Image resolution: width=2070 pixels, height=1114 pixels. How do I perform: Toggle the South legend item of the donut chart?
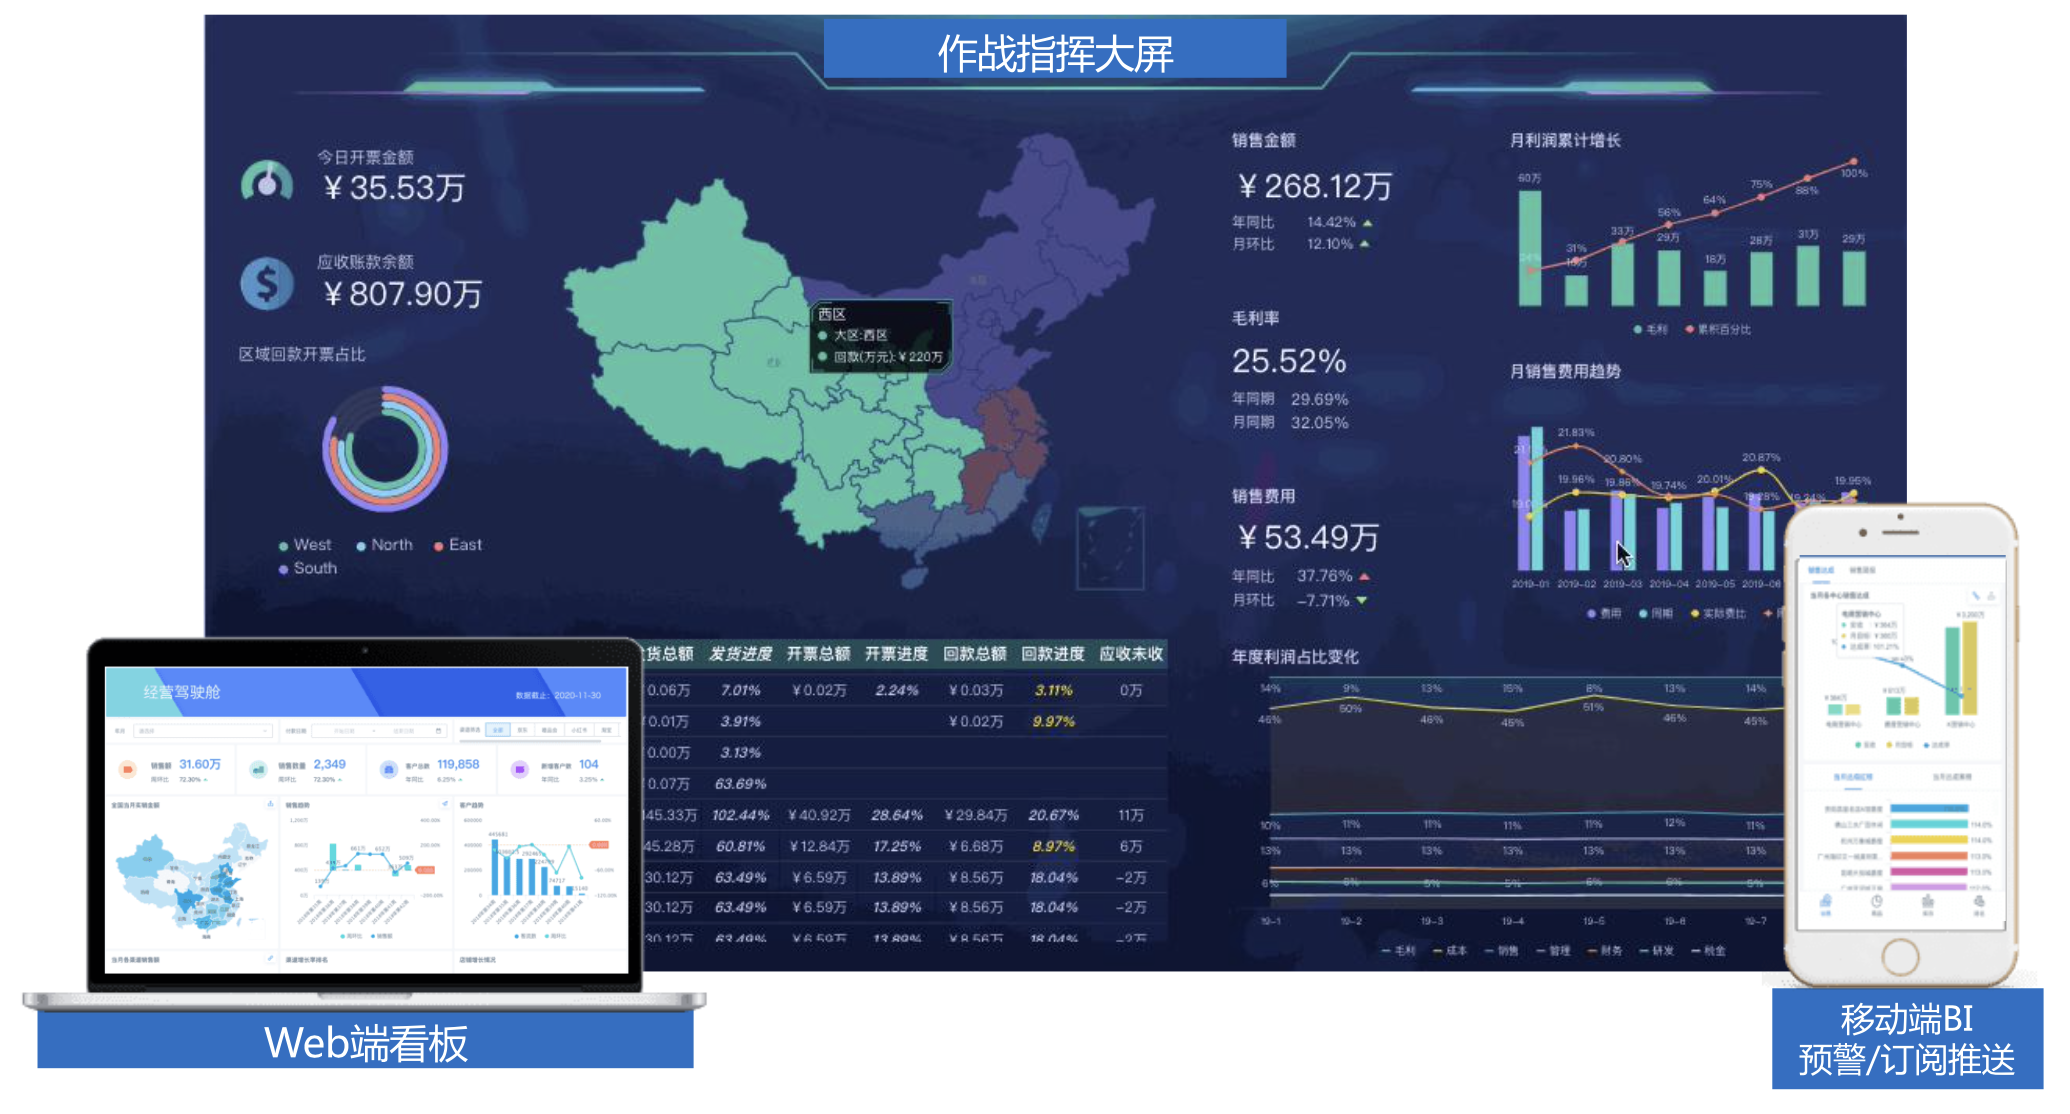[x=308, y=568]
